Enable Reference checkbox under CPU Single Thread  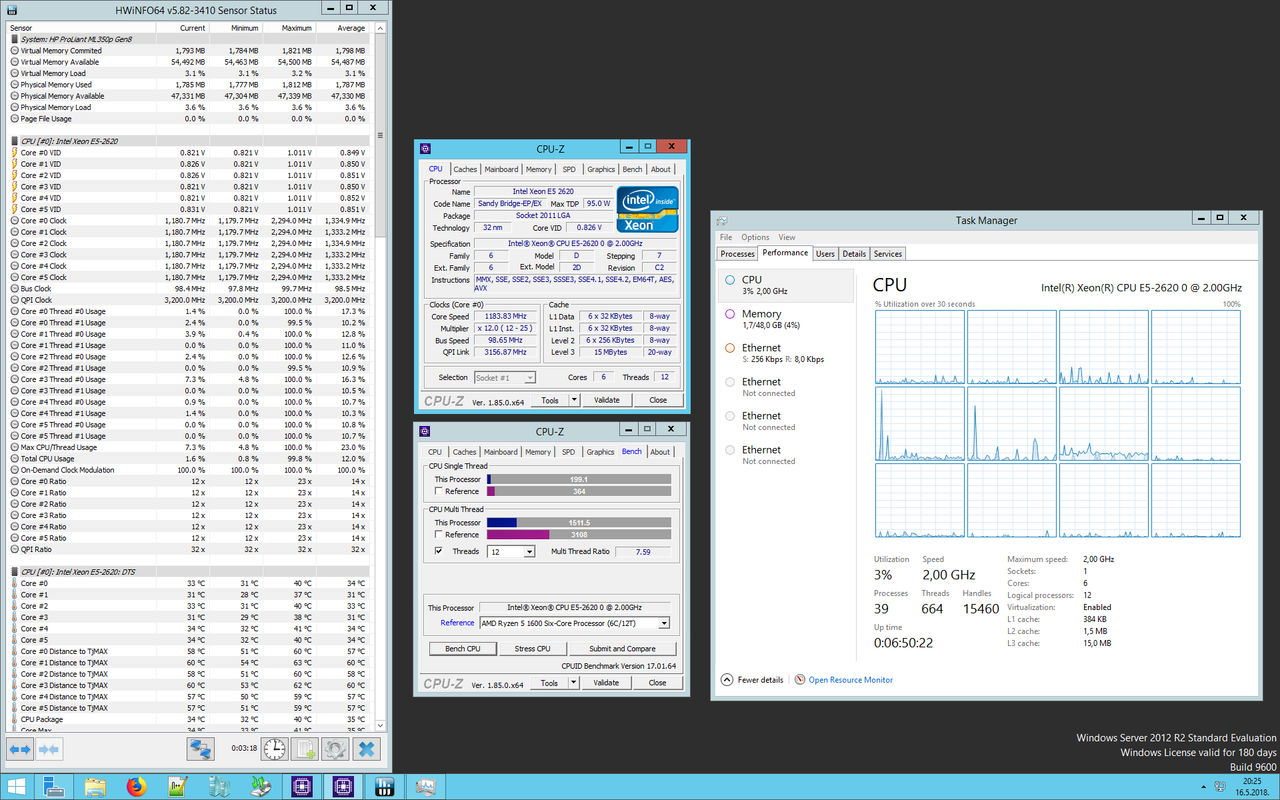pyautogui.click(x=438, y=491)
